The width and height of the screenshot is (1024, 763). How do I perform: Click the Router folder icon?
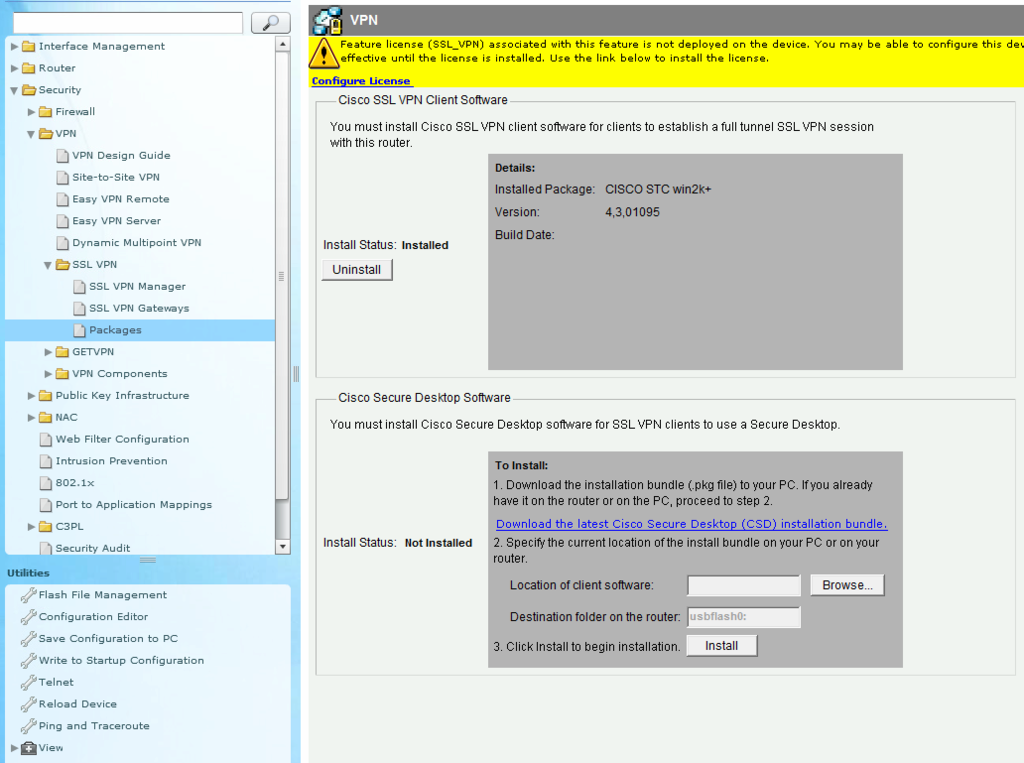pos(29,68)
